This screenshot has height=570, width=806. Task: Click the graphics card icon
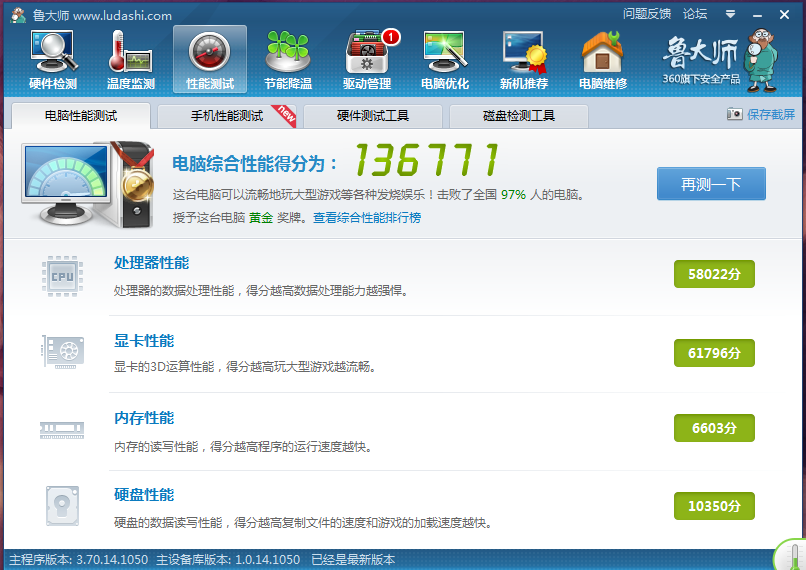(x=62, y=352)
